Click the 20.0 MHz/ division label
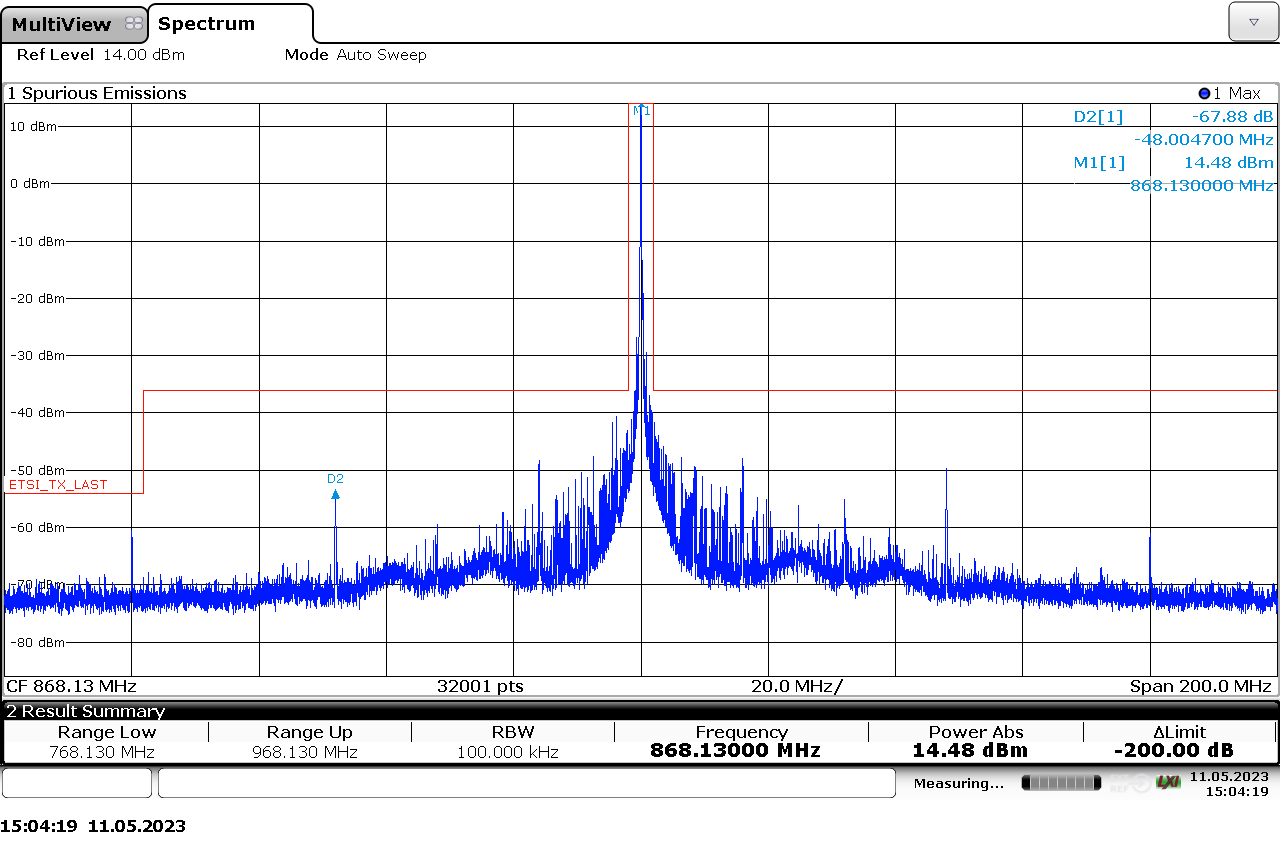The image size is (1280, 850). coord(797,686)
